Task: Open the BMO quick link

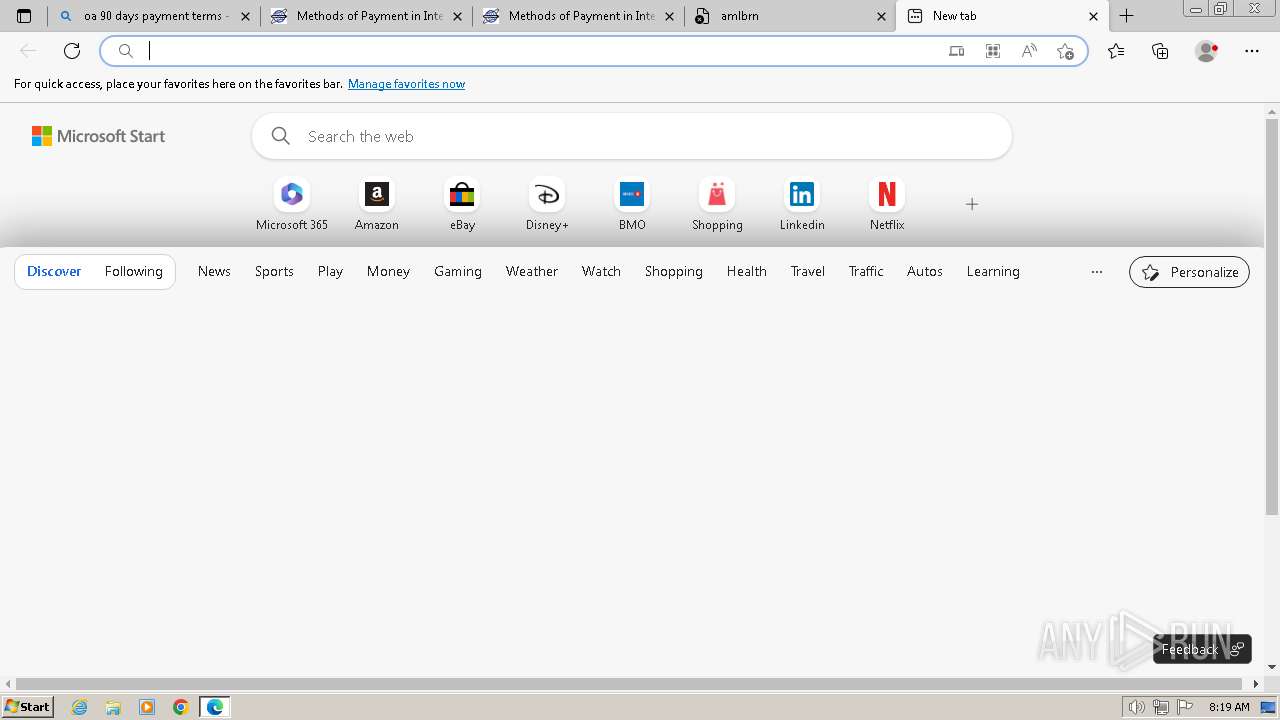Action: tap(632, 205)
